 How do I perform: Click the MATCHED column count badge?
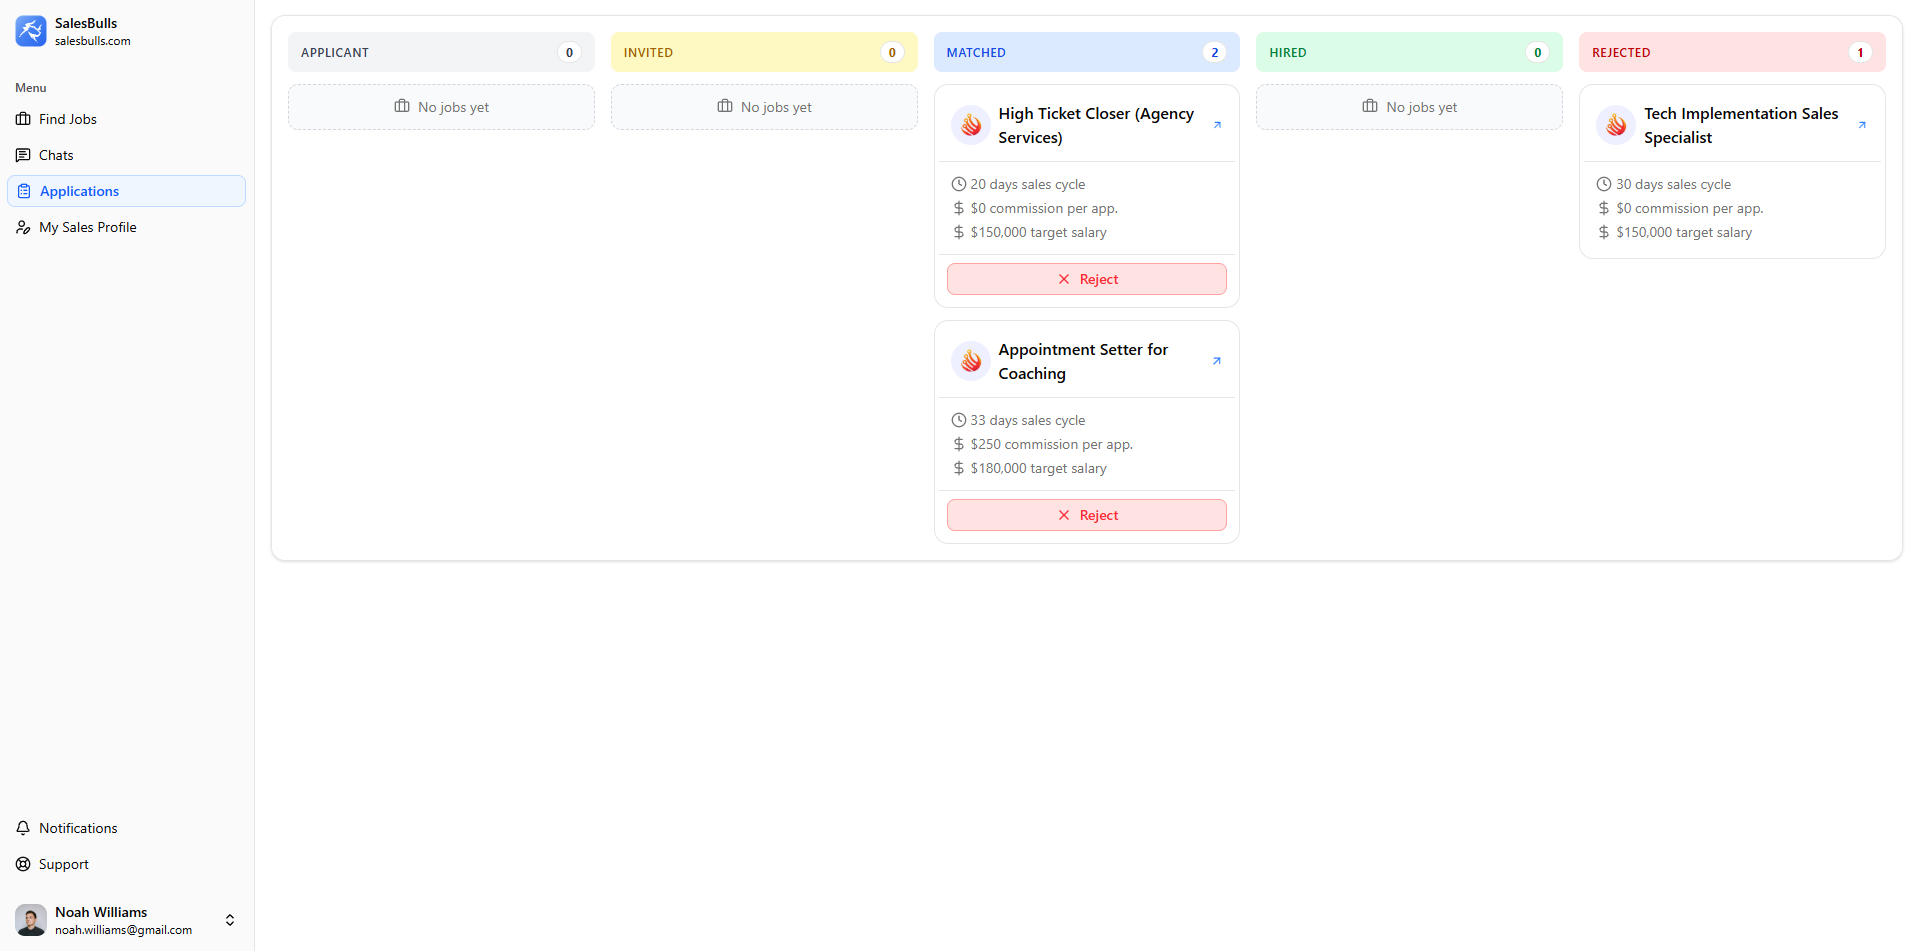1215,52
